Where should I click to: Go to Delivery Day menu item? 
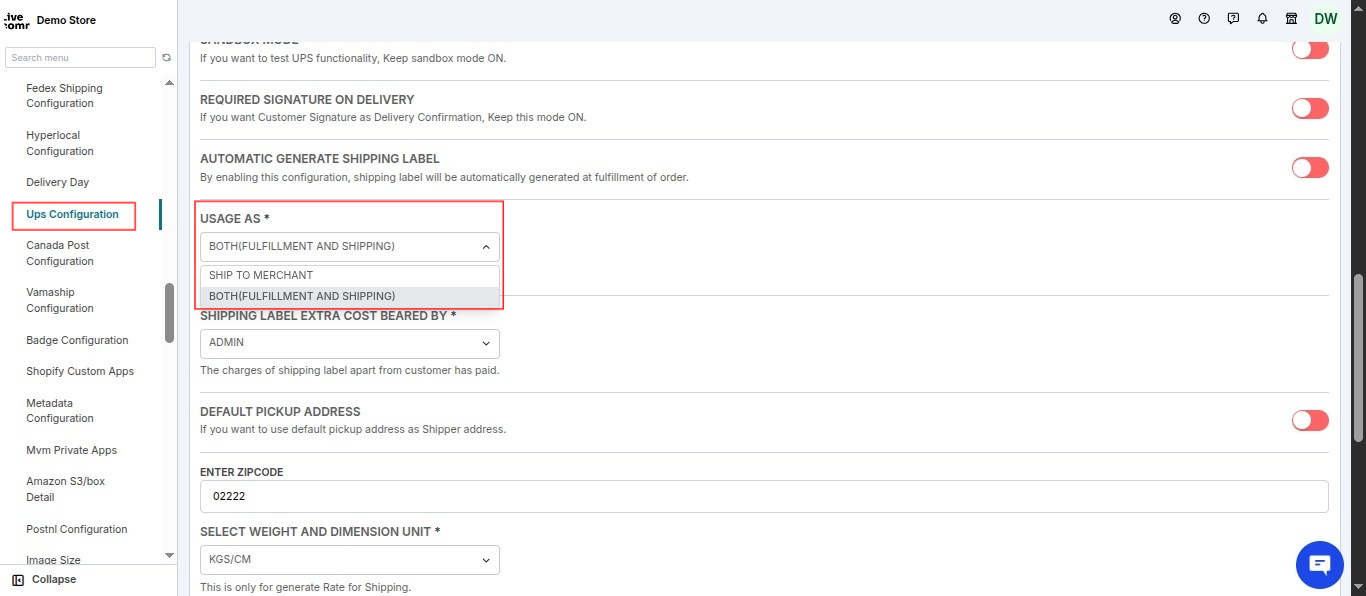click(57, 182)
